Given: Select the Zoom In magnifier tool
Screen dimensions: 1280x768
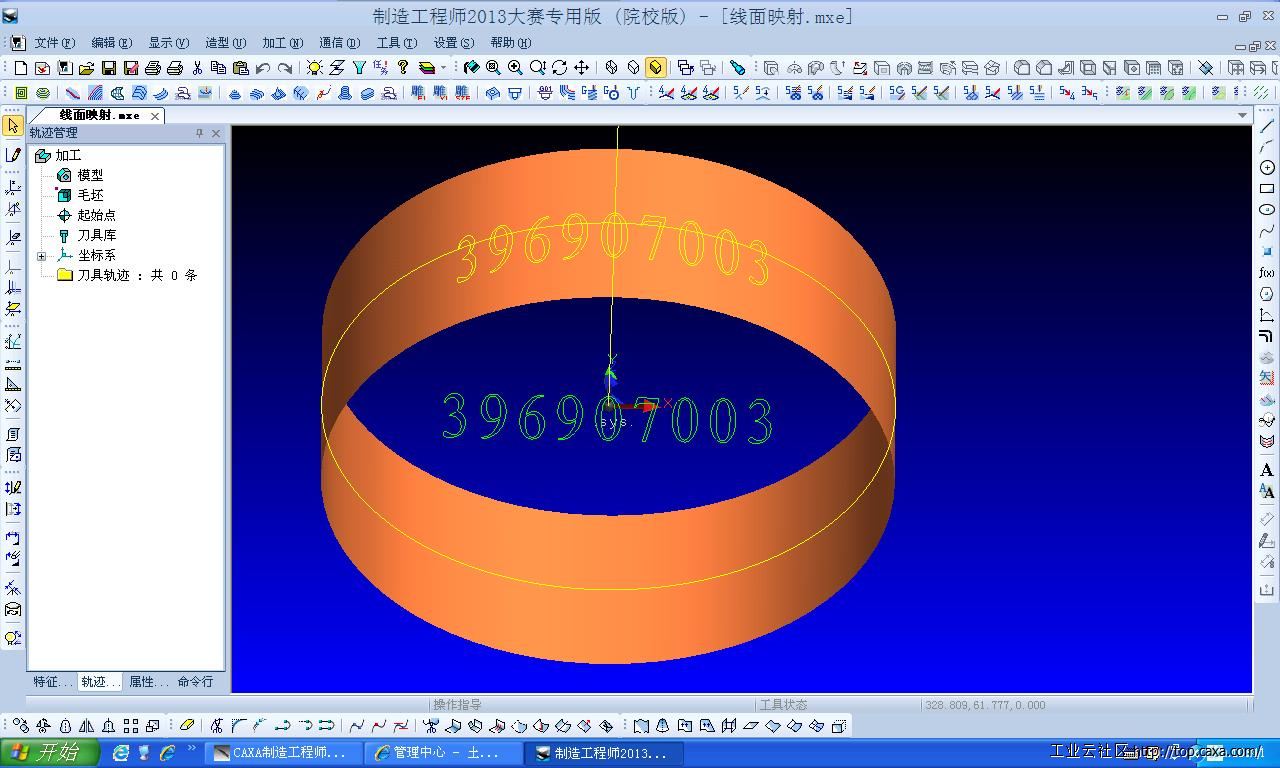Looking at the screenshot, I should click(x=515, y=68).
